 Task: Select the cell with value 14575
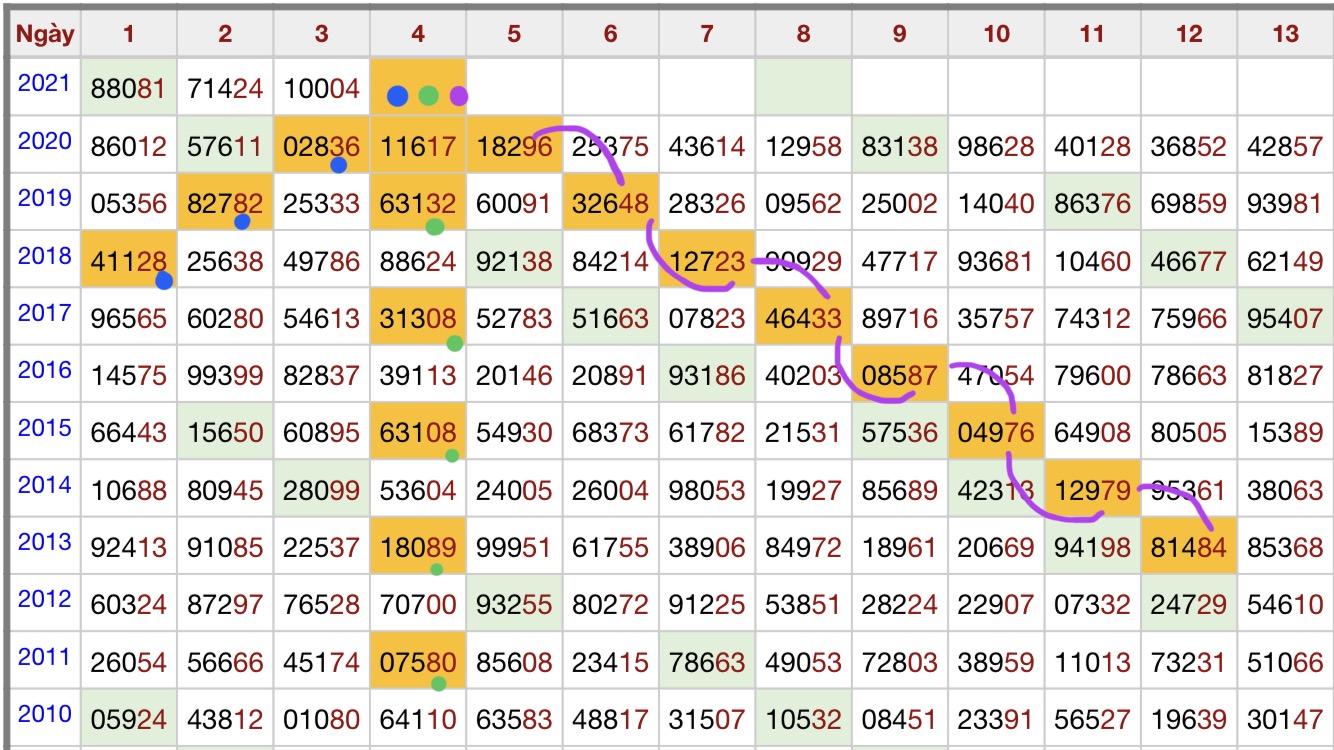click(x=129, y=375)
